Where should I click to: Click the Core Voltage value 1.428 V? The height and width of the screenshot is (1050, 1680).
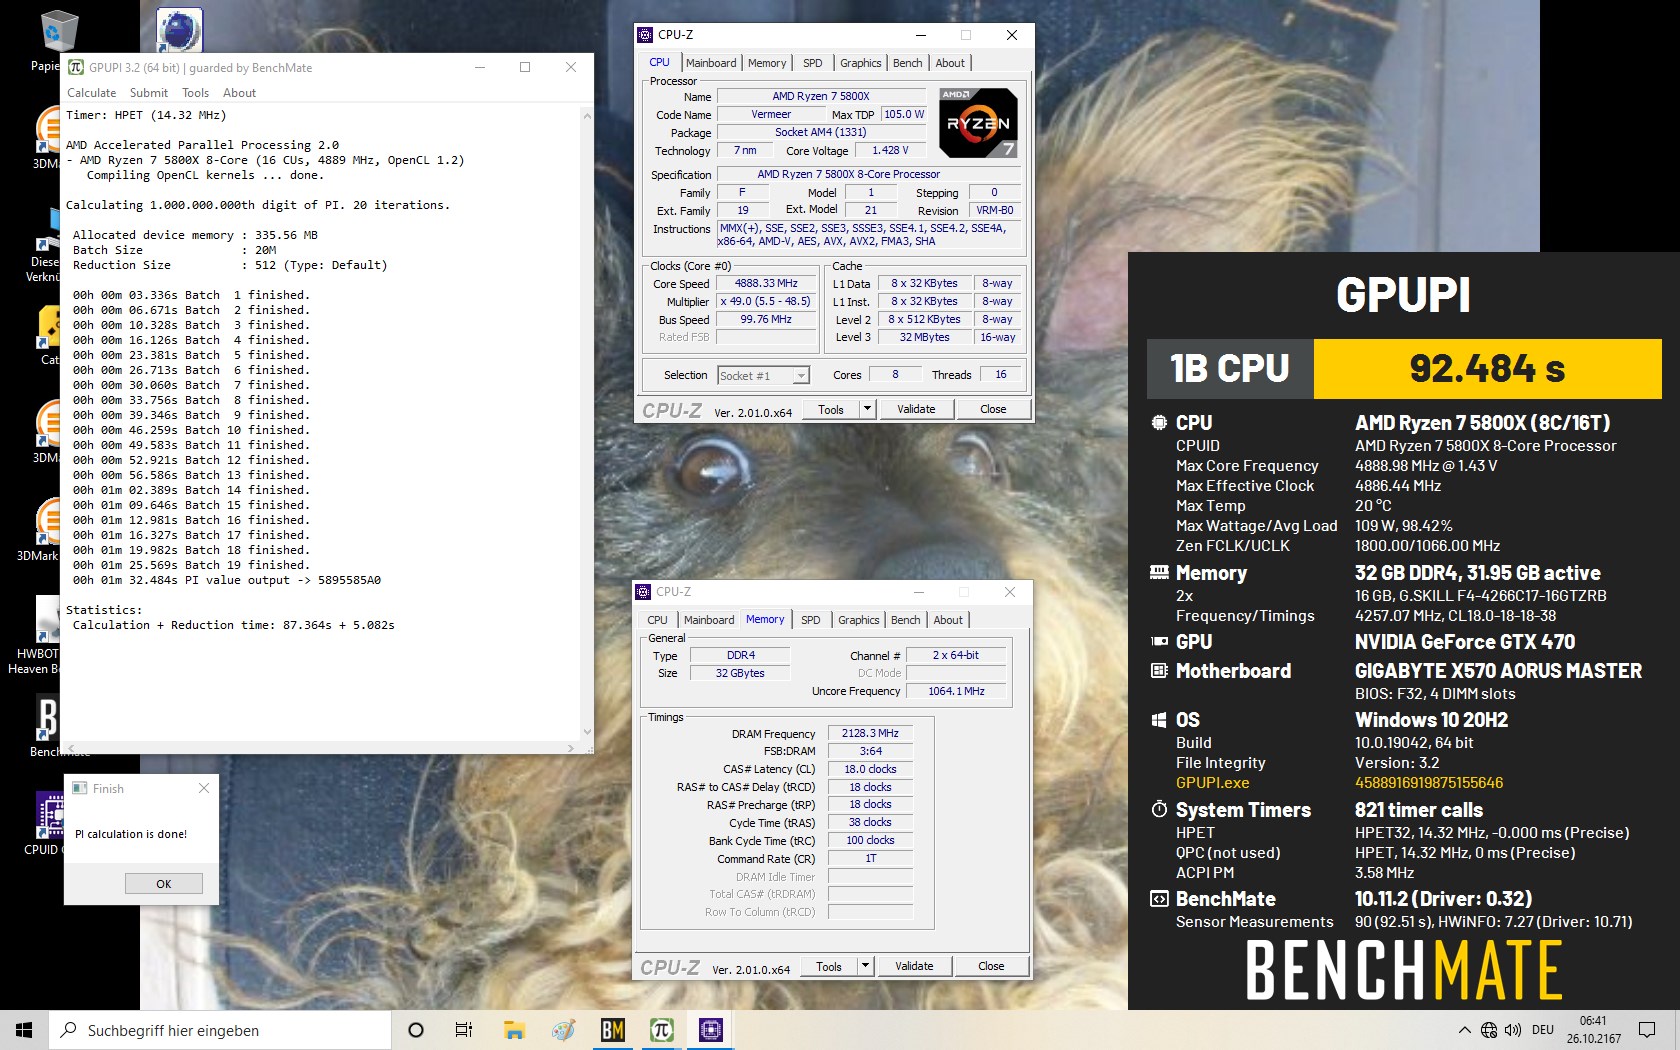[x=890, y=150]
